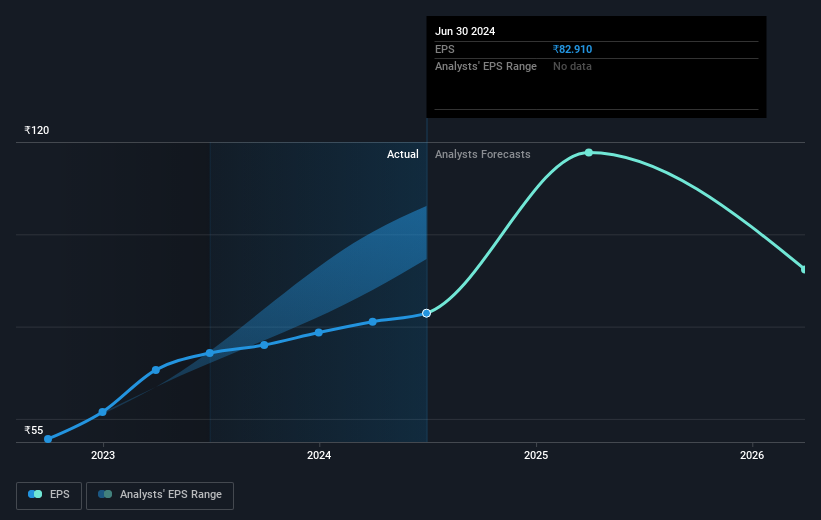Click the Actual label
Screen dimensions: 821x520
[403, 154]
